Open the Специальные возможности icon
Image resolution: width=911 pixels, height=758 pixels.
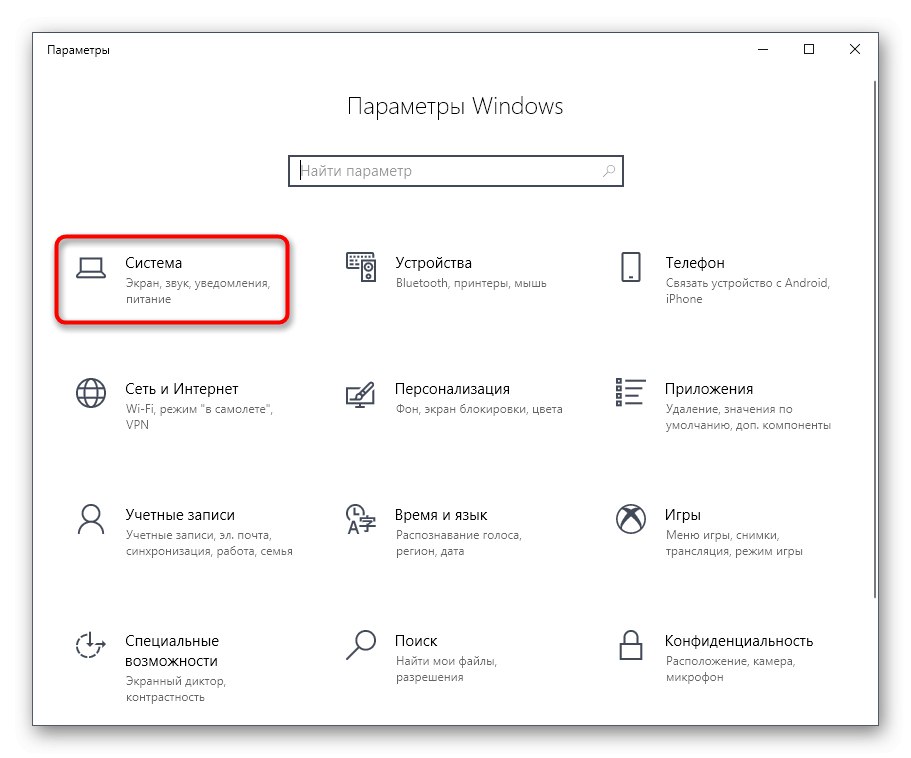(x=91, y=645)
